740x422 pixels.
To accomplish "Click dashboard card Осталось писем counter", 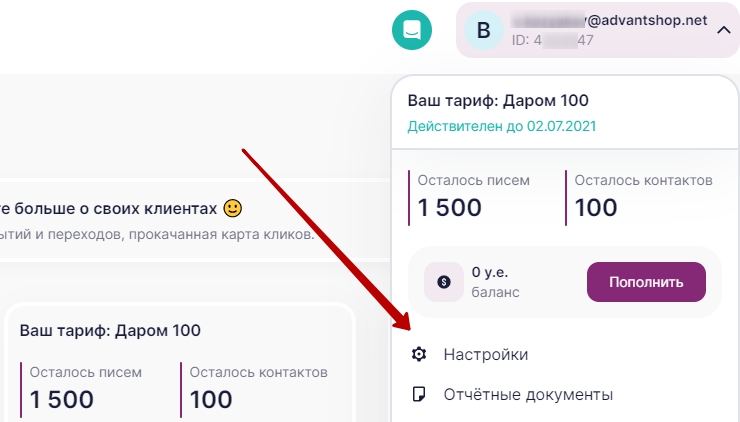I will 86,388.
